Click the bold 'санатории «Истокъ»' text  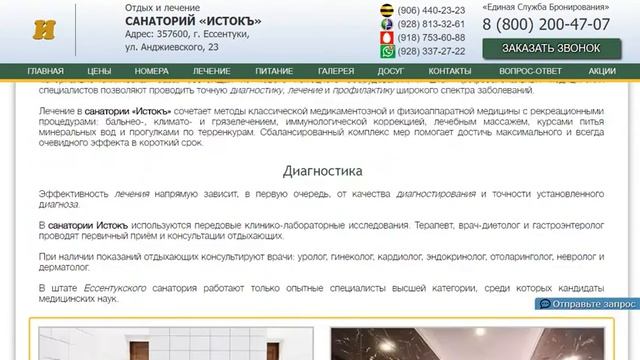point(128,111)
